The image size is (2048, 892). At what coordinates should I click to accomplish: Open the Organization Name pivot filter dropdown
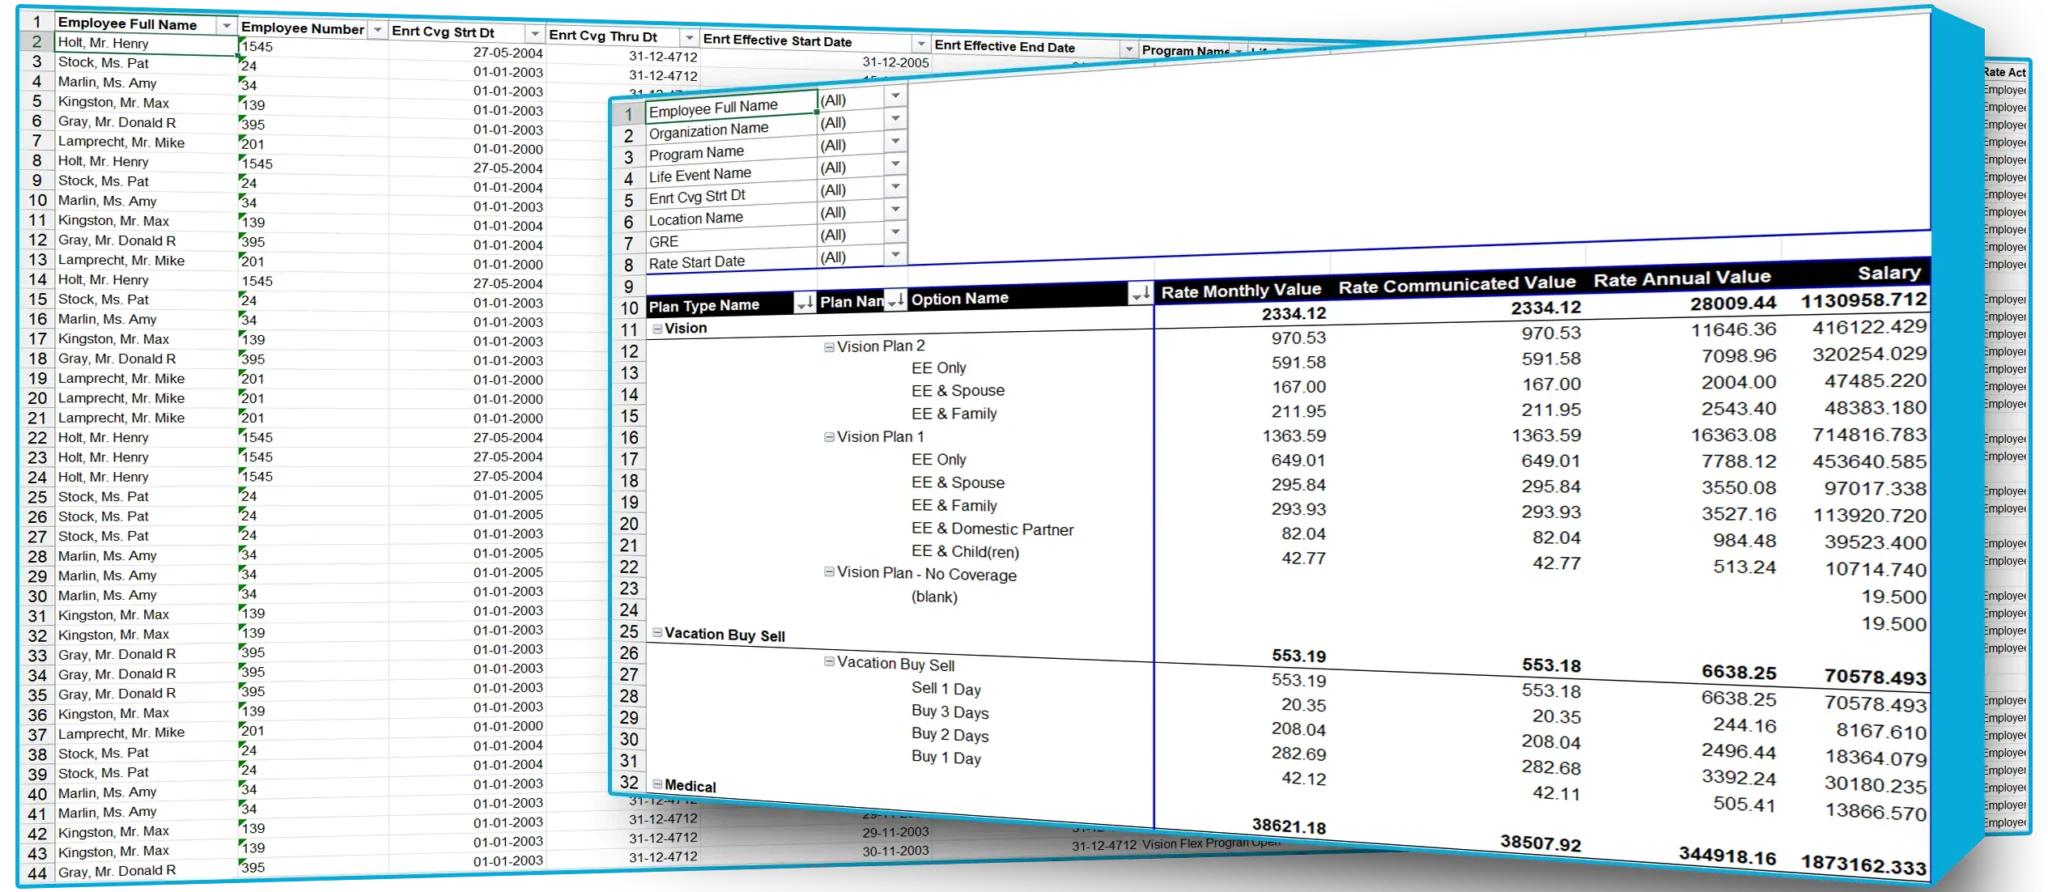click(x=895, y=119)
